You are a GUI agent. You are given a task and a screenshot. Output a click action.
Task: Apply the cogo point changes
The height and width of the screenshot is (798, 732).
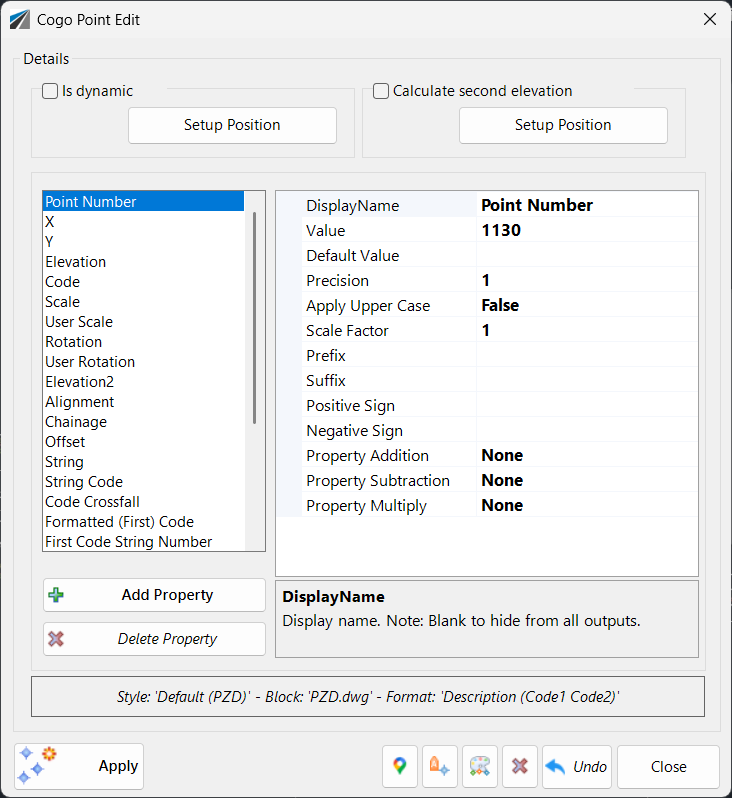coord(79,766)
